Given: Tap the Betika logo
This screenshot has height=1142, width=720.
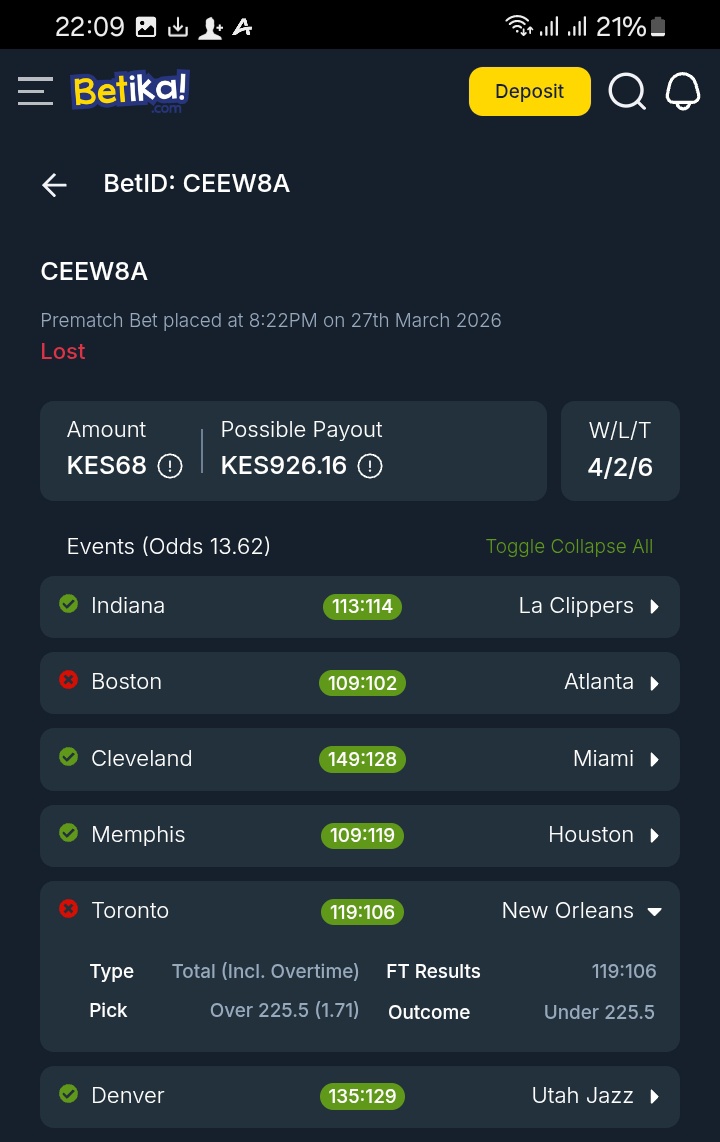Looking at the screenshot, I should pyautogui.click(x=130, y=91).
